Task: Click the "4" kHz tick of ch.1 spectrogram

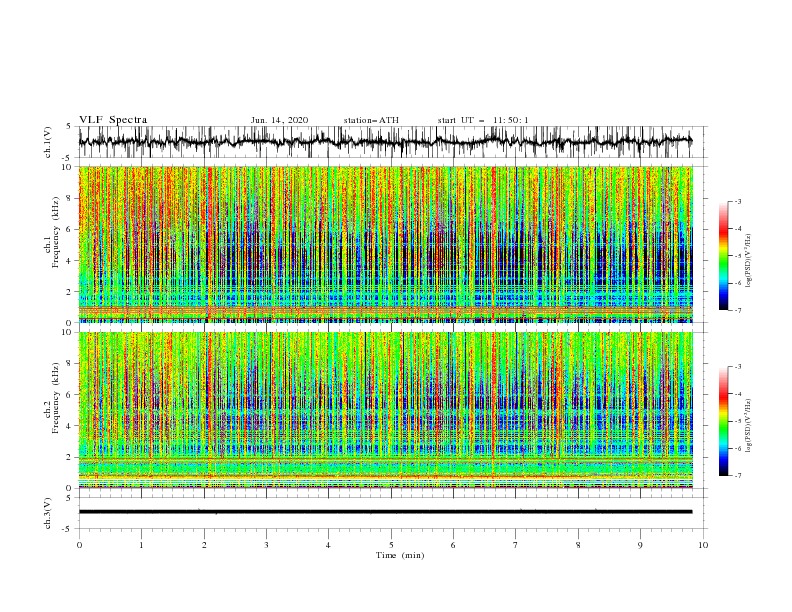Action: [x=70, y=261]
